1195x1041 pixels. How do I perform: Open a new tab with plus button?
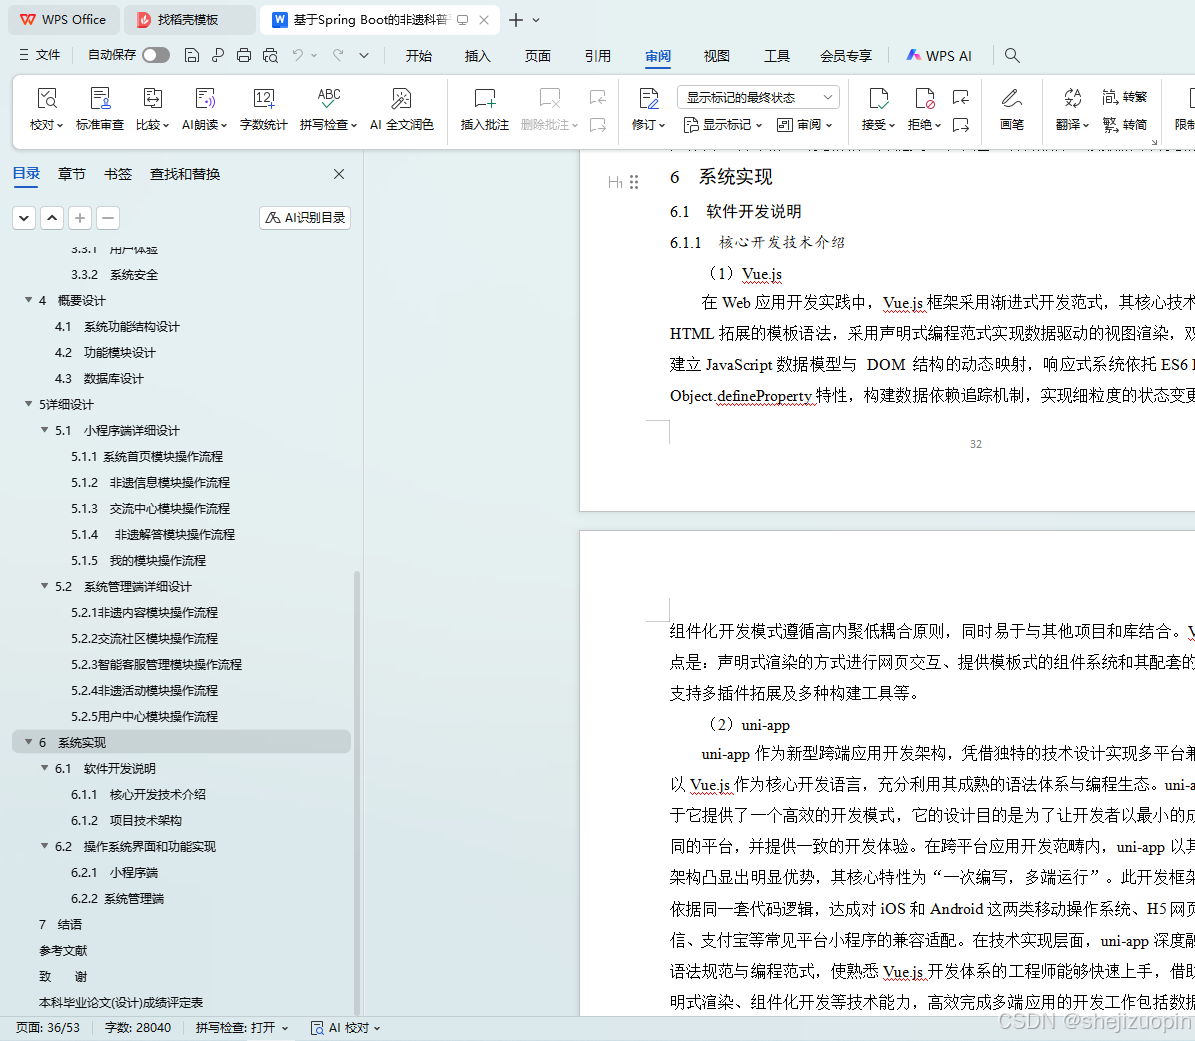tap(516, 20)
